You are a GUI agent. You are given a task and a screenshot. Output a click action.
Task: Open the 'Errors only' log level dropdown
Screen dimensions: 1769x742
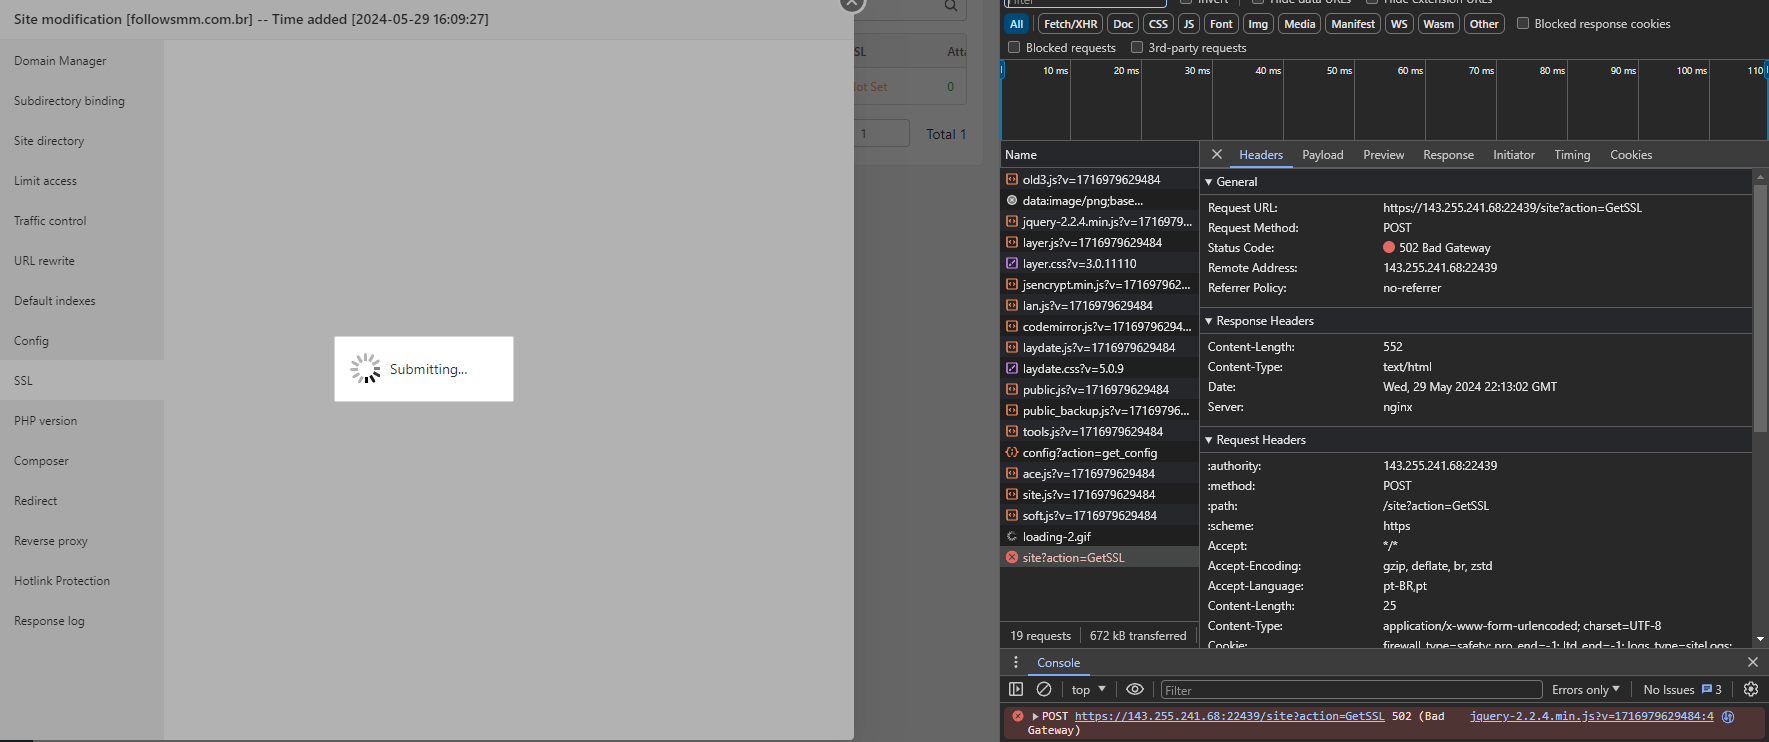[1585, 689]
